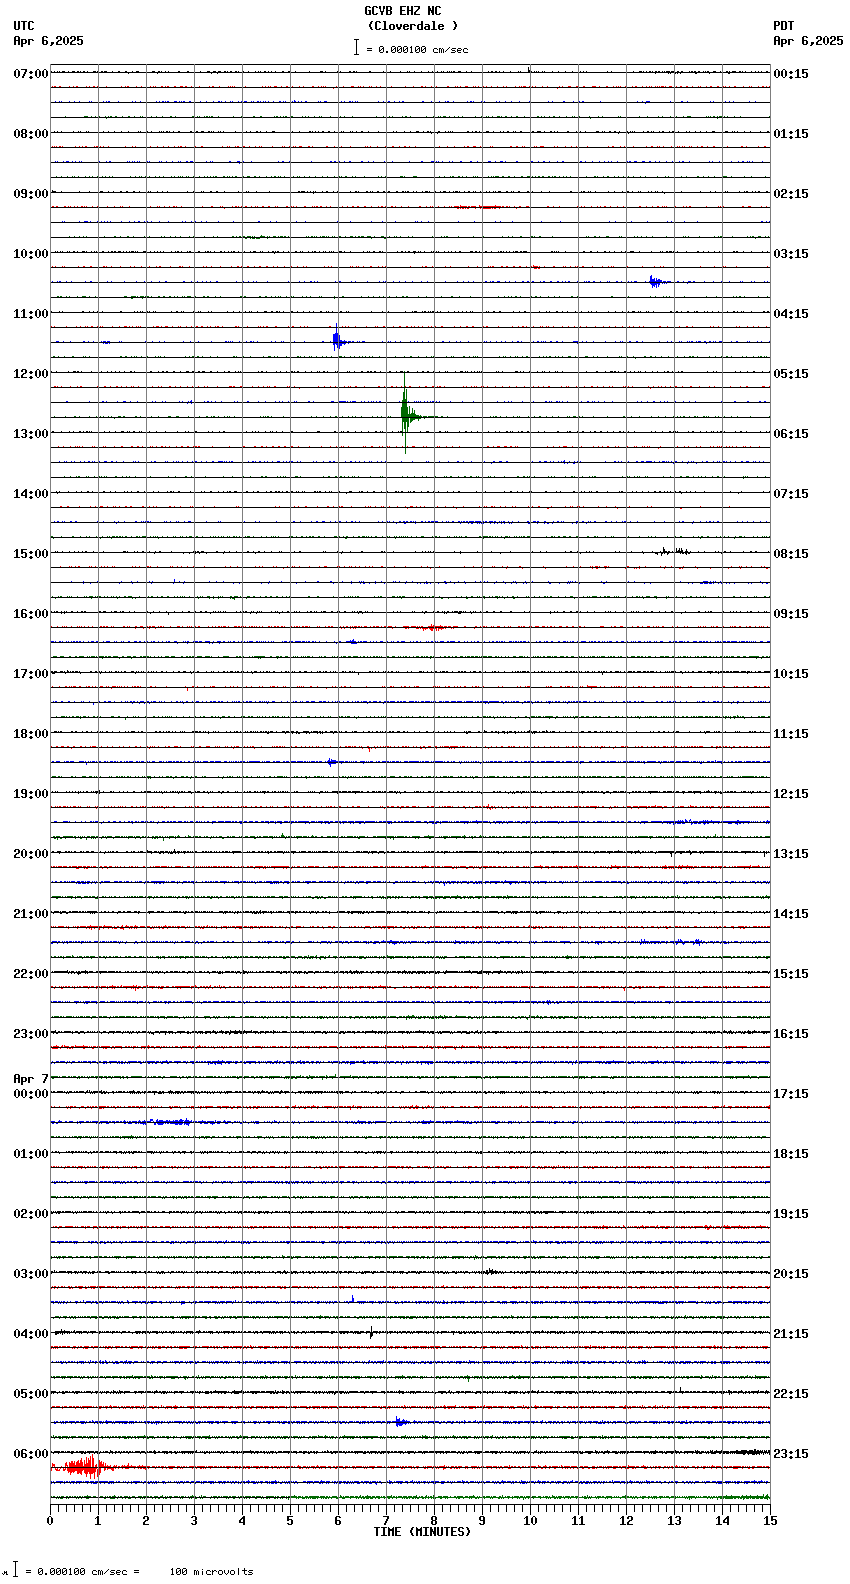
Task: Click the (Cloverdale) station name label
Action: [412, 26]
